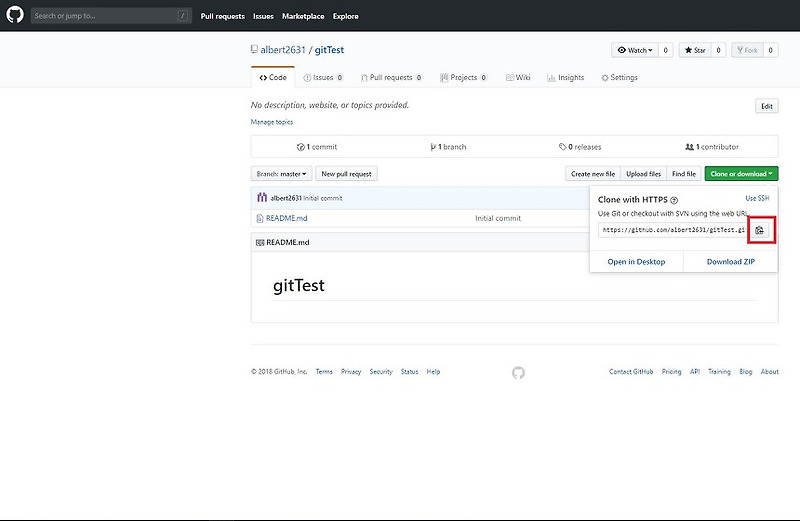
Task: Open Contact GitHub footer link
Action: pos(631,372)
